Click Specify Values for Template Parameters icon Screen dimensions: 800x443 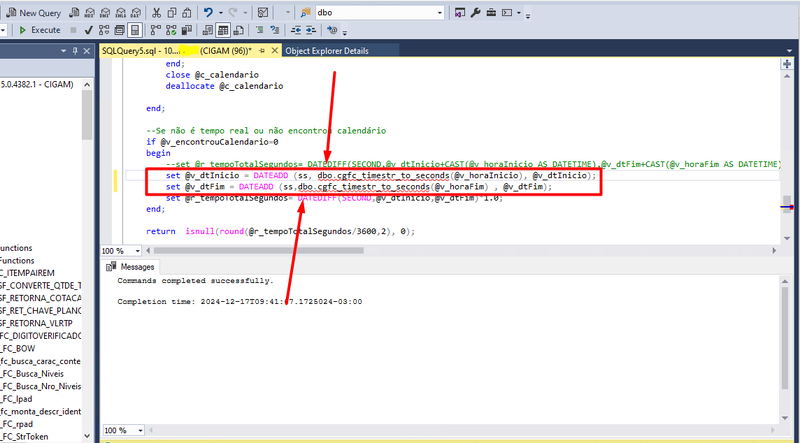pyautogui.click(x=332, y=30)
